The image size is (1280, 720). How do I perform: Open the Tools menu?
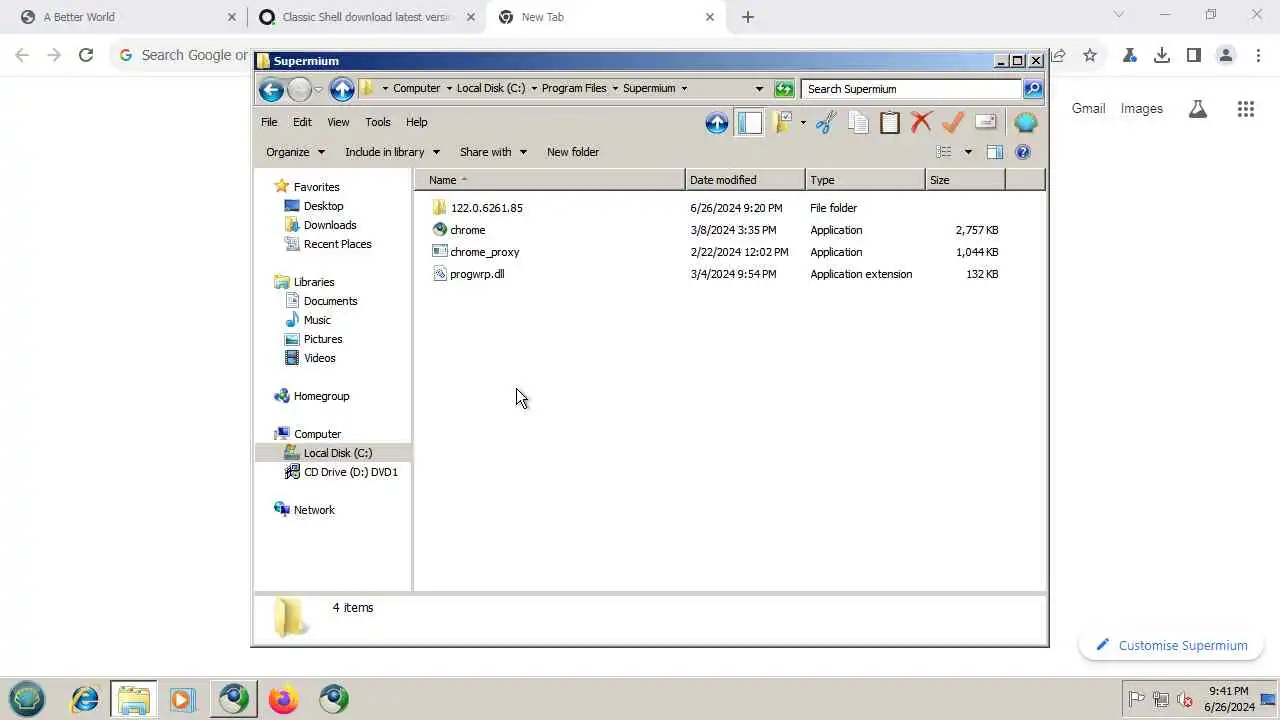[x=378, y=122]
